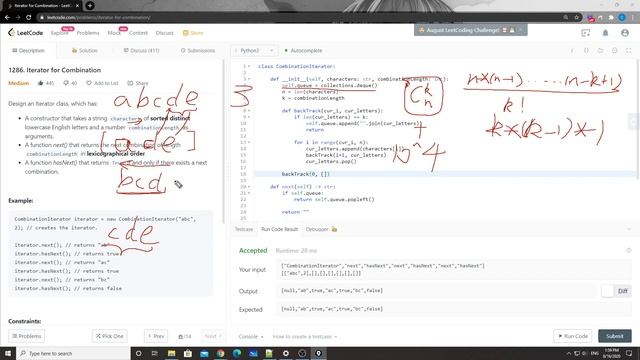640x360 pixels.
Task: Open the Python3 language dropdown
Action: [x=255, y=51]
